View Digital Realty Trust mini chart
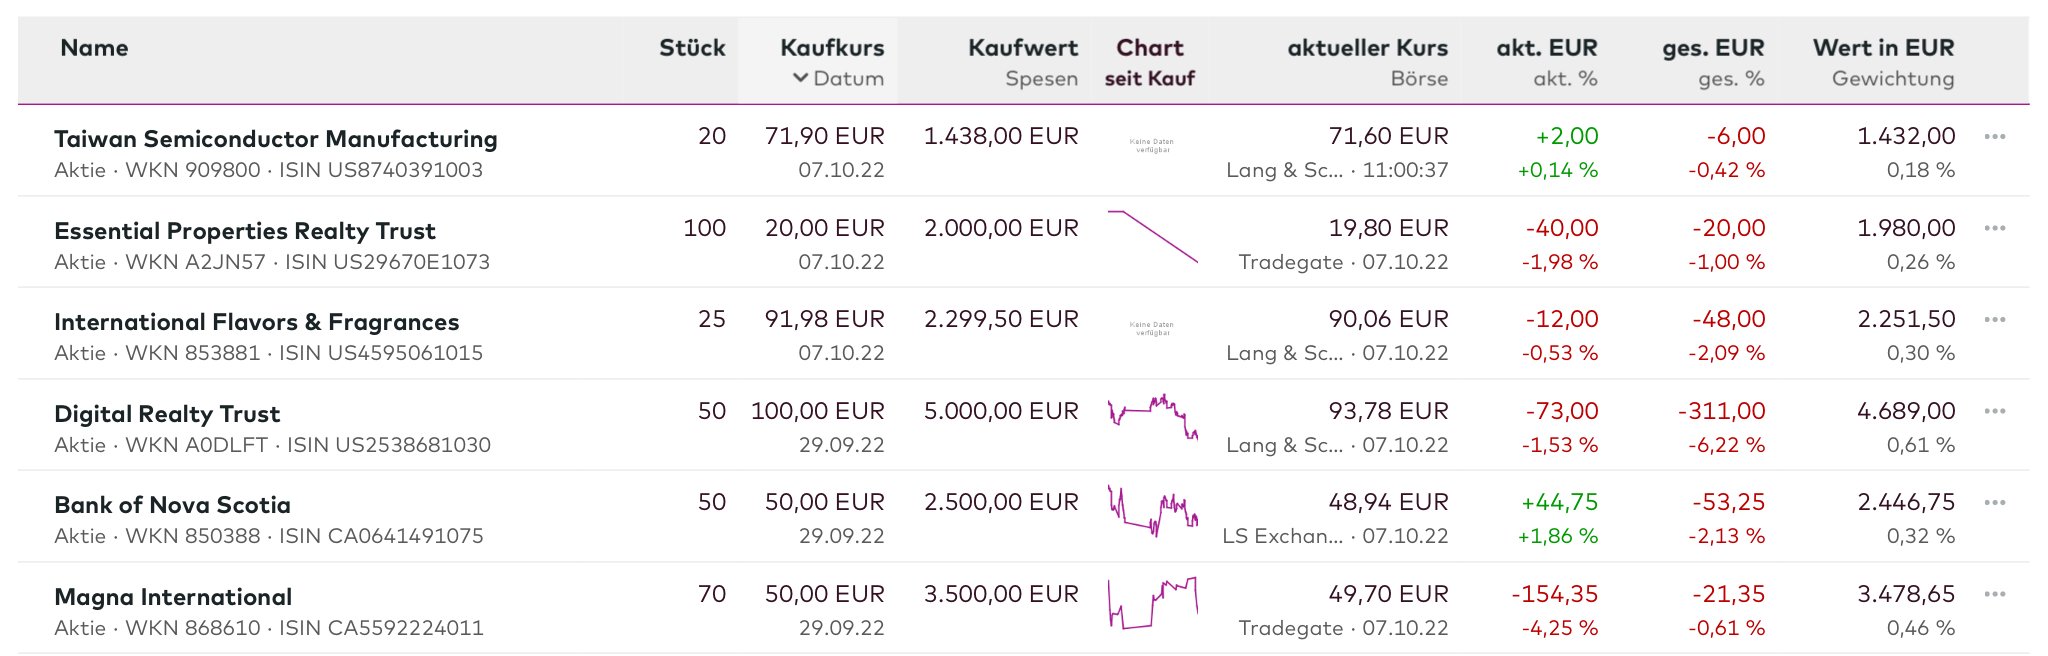The height and width of the screenshot is (656, 2048). click(1152, 417)
